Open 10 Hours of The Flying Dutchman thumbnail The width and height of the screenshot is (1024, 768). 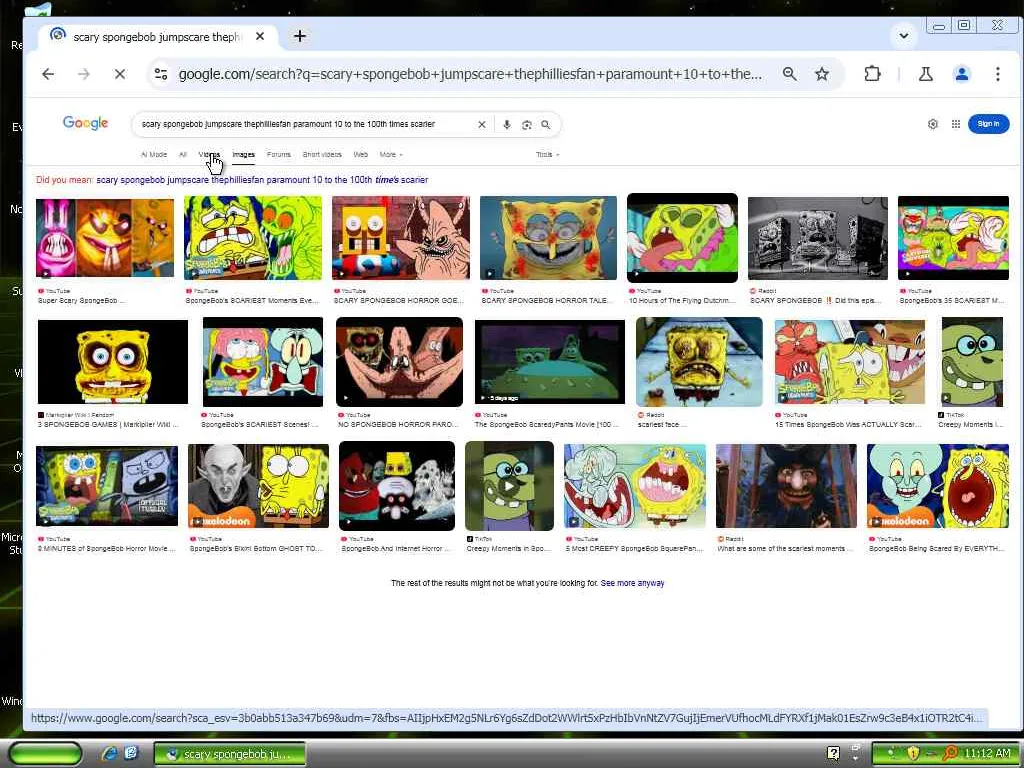tap(682, 238)
